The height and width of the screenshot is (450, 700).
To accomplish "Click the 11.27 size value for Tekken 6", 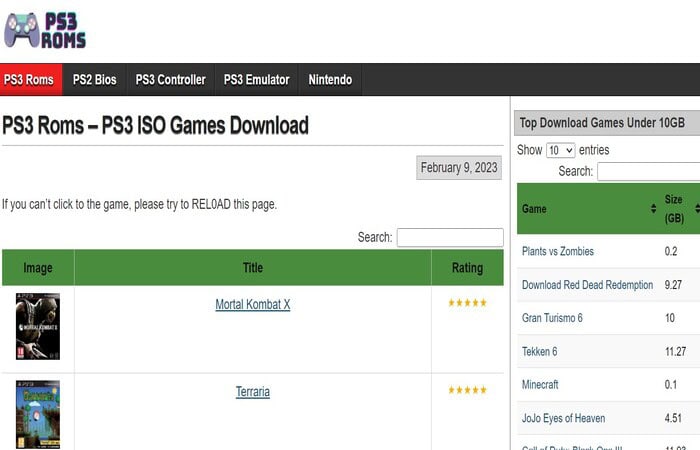I will point(675,352).
